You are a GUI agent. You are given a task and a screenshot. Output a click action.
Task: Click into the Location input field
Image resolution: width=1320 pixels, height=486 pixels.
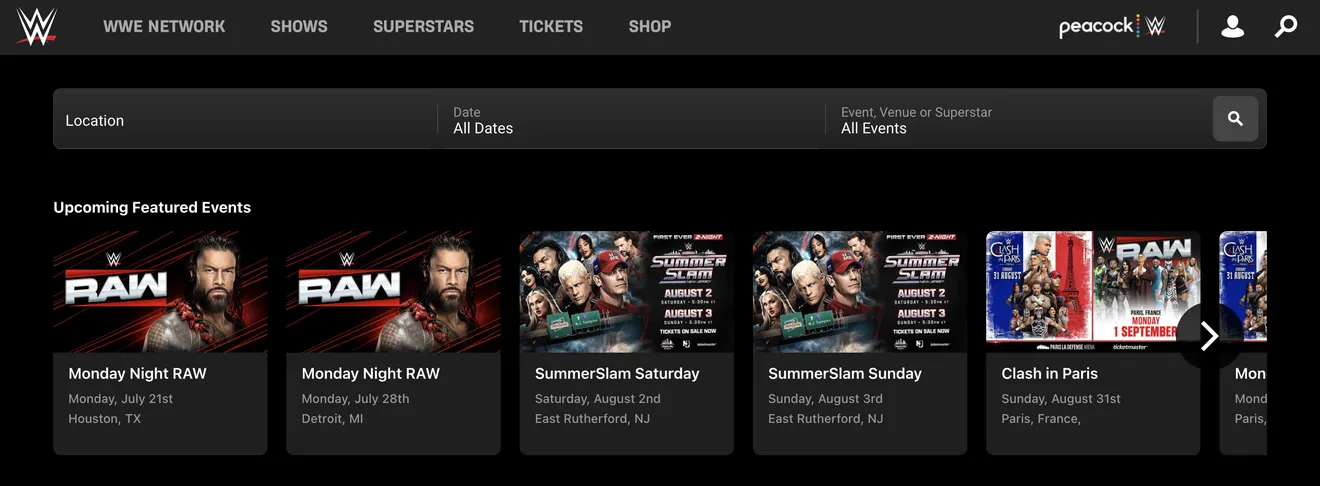pyautogui.click(x=245, y=120)
